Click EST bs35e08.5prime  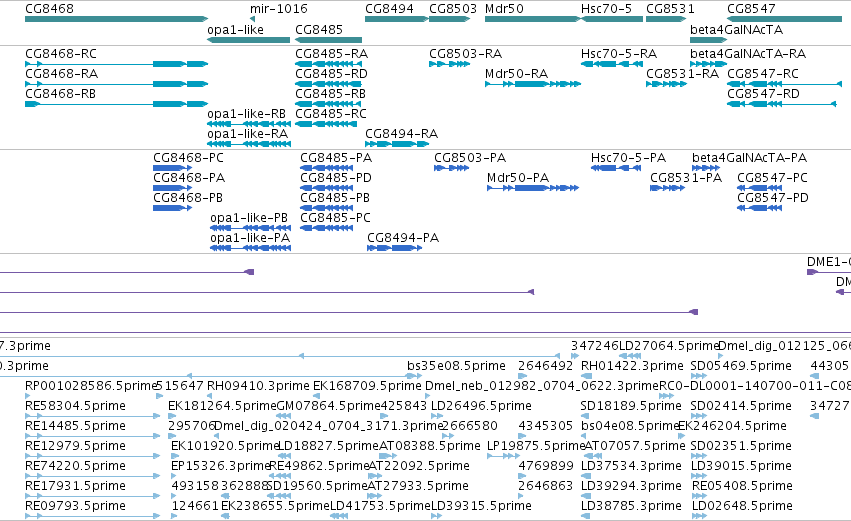click(415, 376)
